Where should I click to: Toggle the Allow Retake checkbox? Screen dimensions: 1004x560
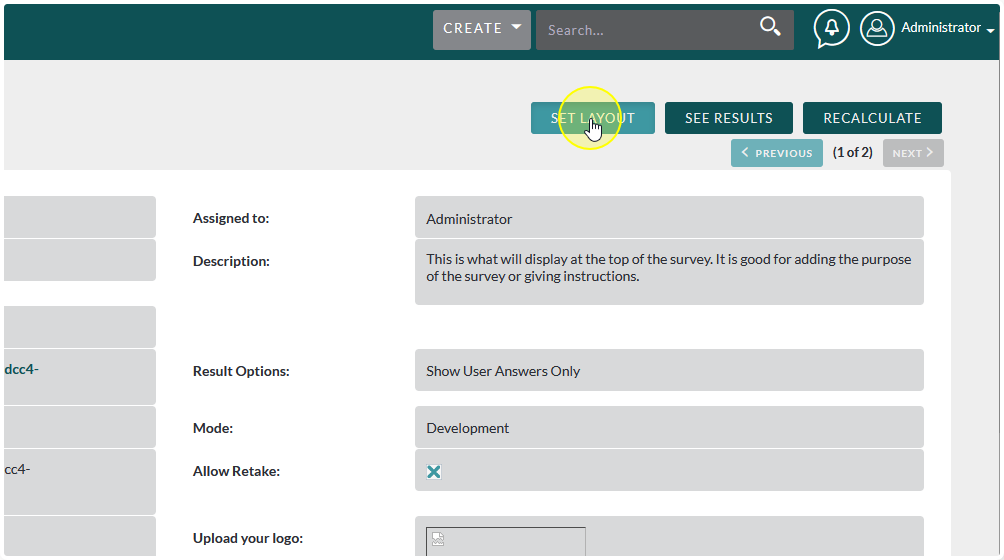click(x=434, y=471)
